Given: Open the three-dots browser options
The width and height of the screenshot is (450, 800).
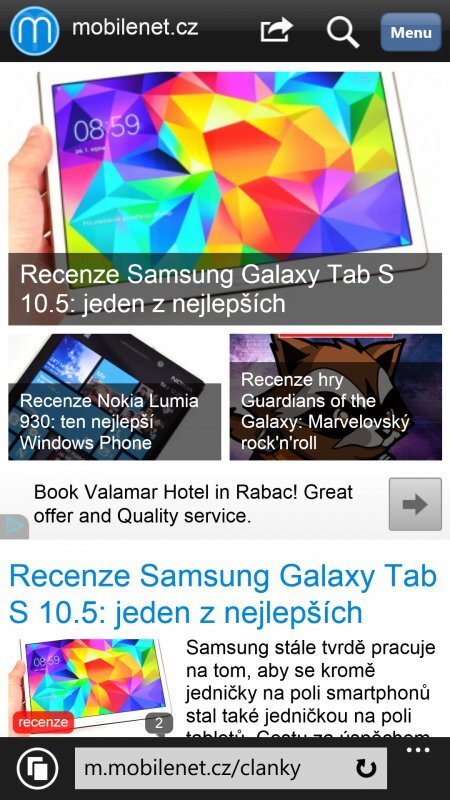Looking at the screenshot, I should click(x=418, y=750).
